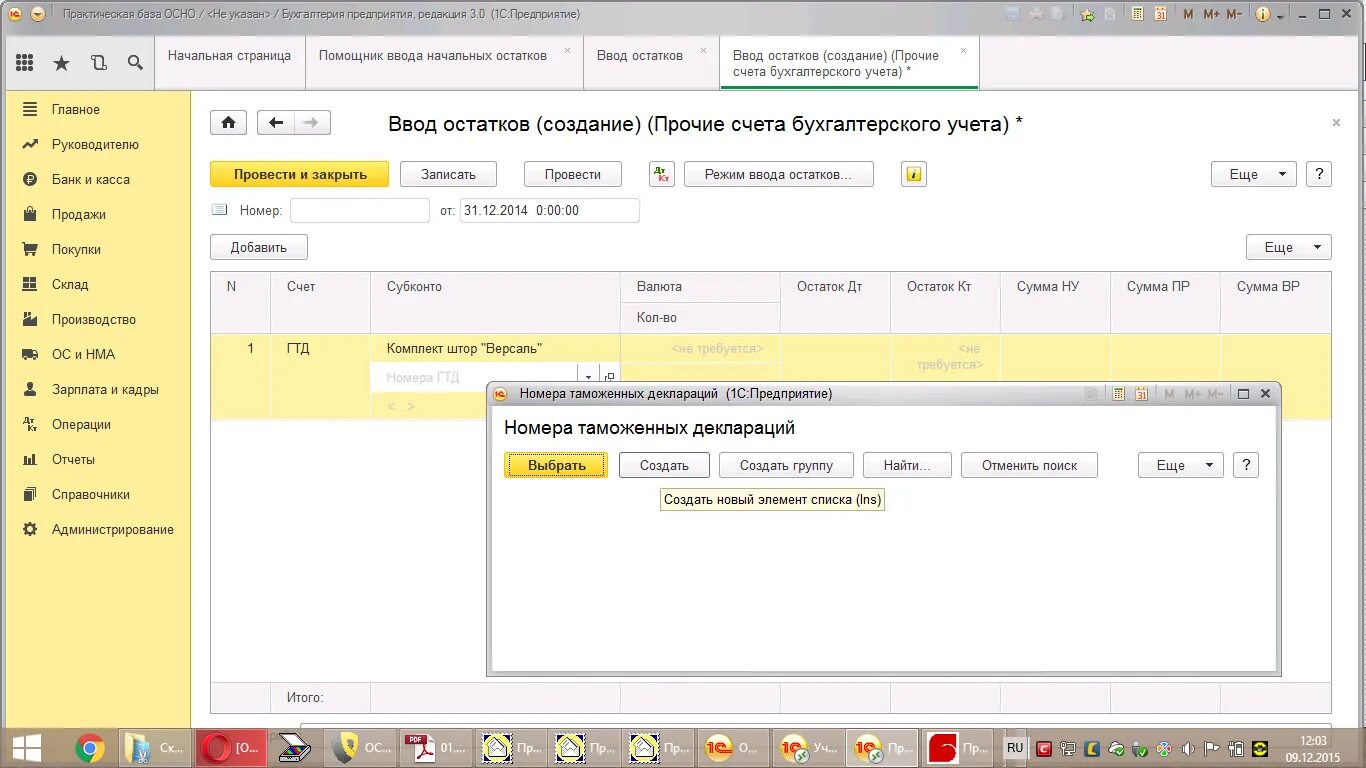
Task: Open the Отчеты section
Action: pyautogui.click(x=73, y=459)
